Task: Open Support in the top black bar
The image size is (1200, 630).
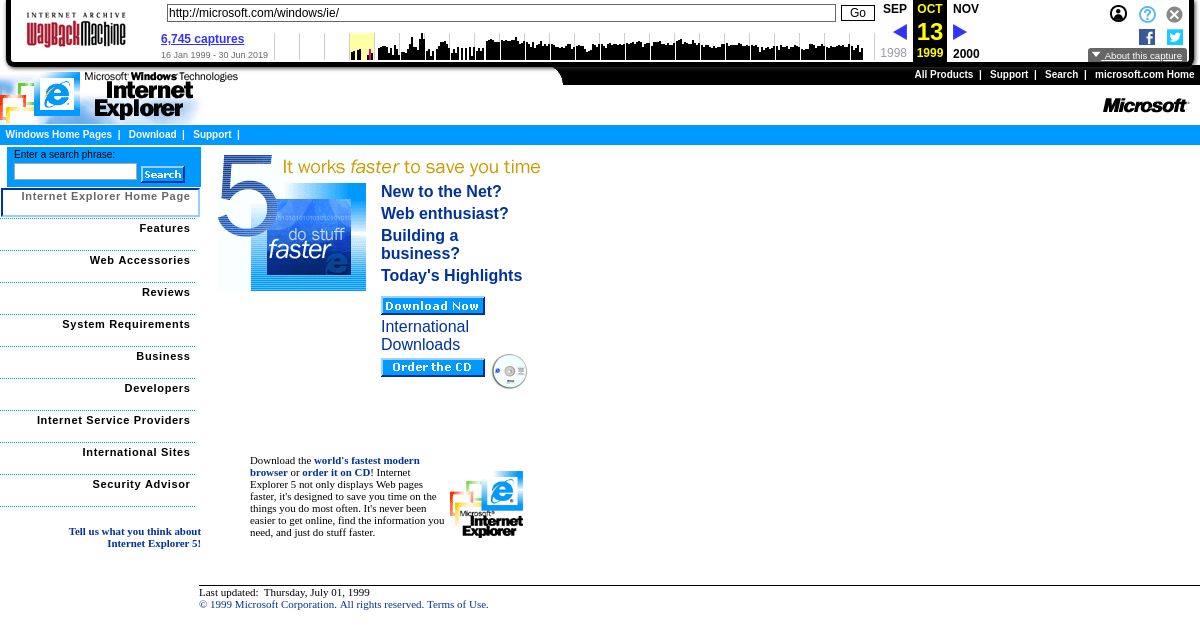Action: click(1009, 75)
